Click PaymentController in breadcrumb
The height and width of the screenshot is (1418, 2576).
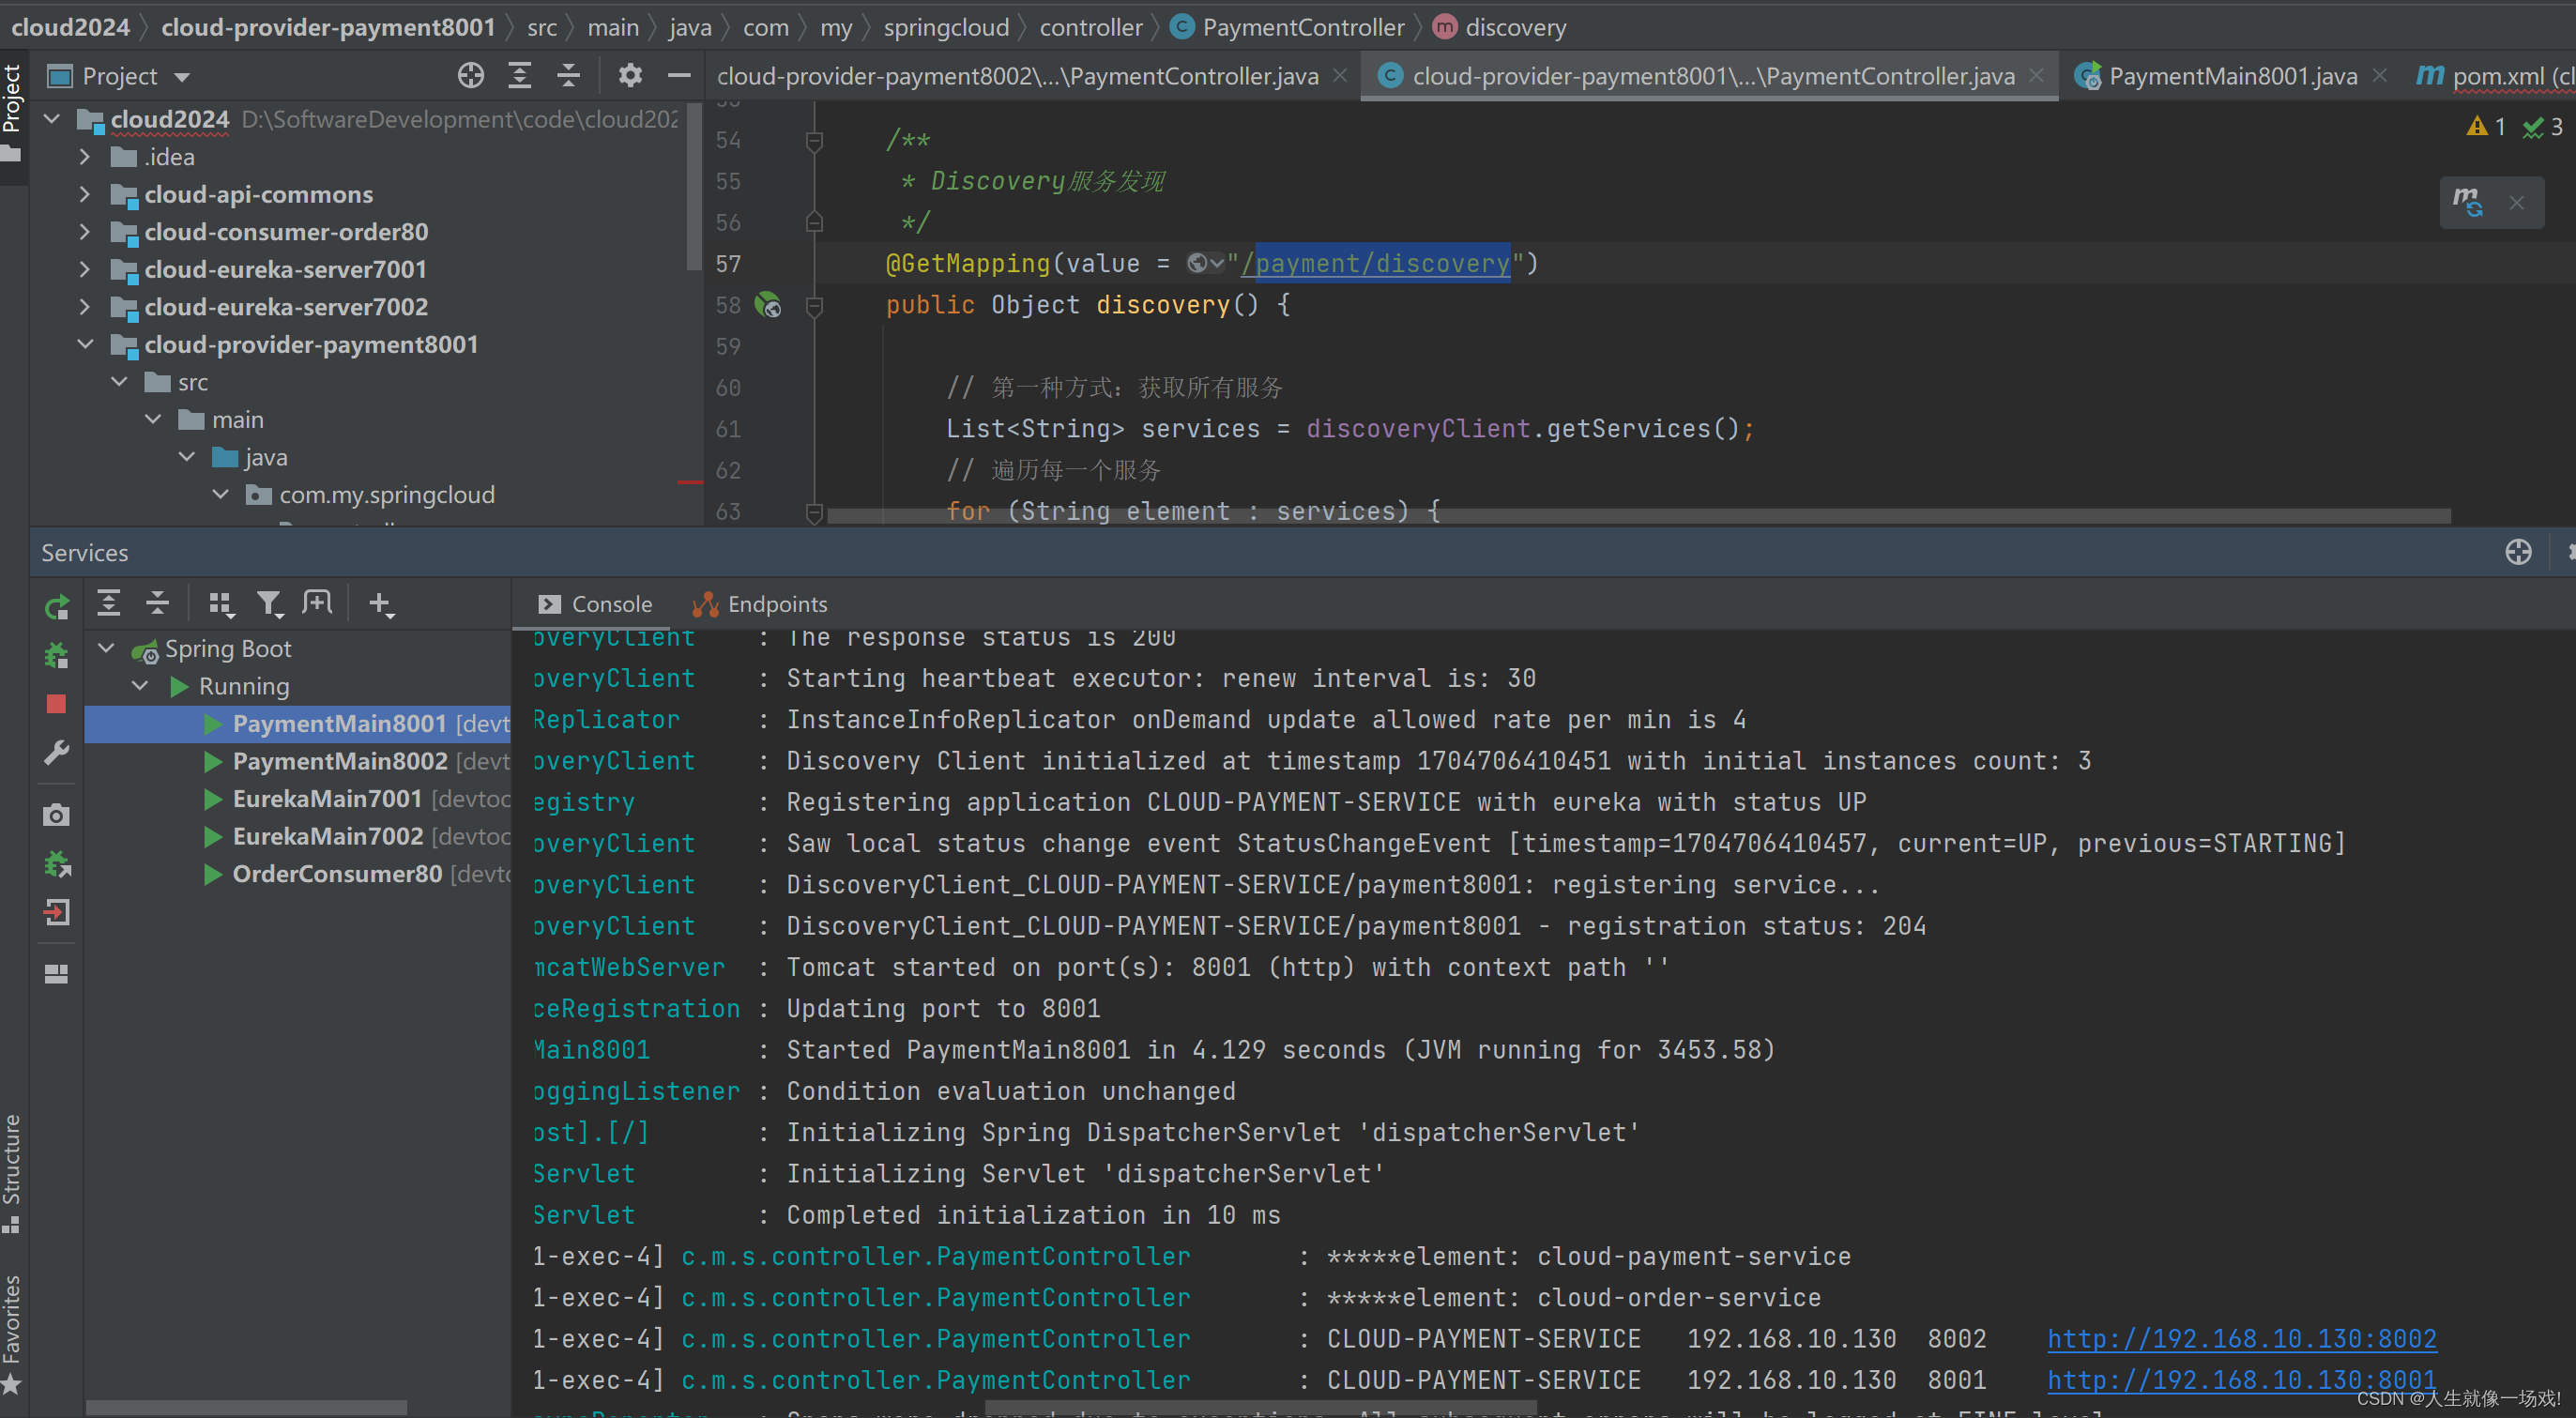pyautogui.click(x=1288, y=27)
